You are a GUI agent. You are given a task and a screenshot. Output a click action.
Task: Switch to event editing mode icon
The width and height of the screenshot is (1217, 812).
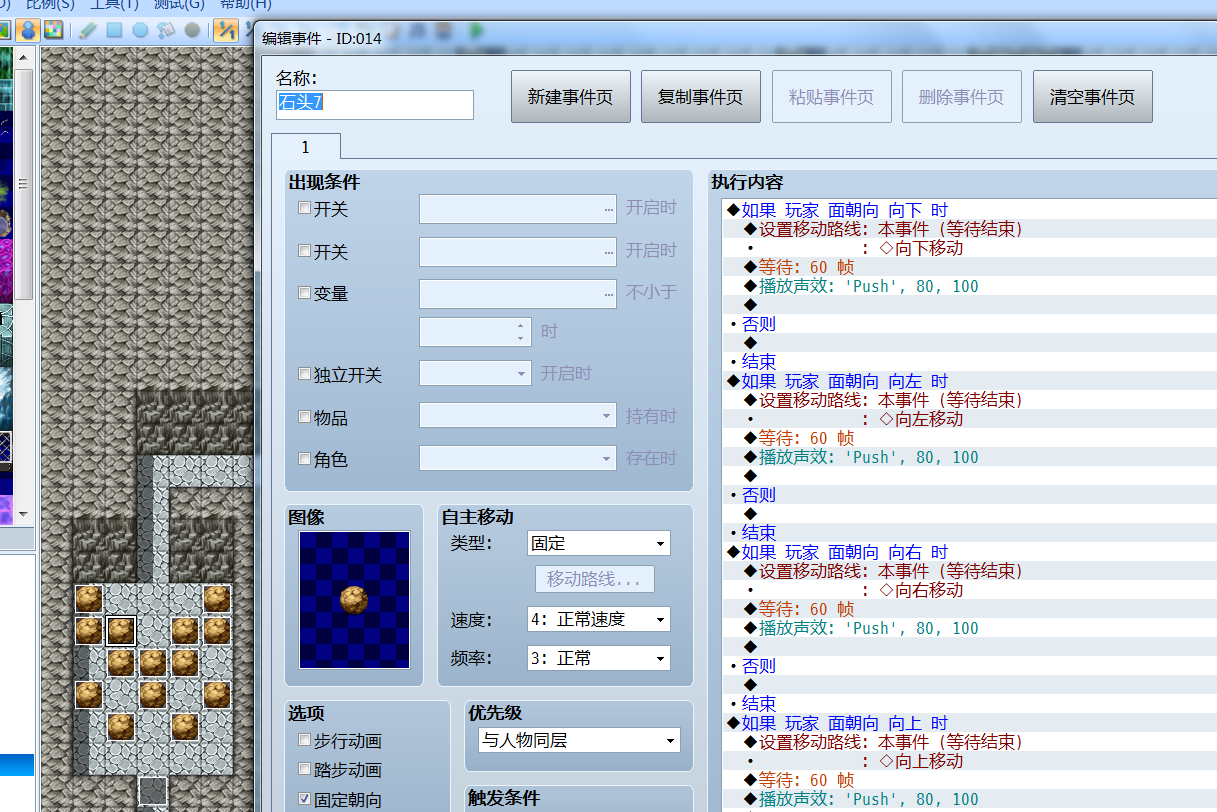(x=27, y=30)
